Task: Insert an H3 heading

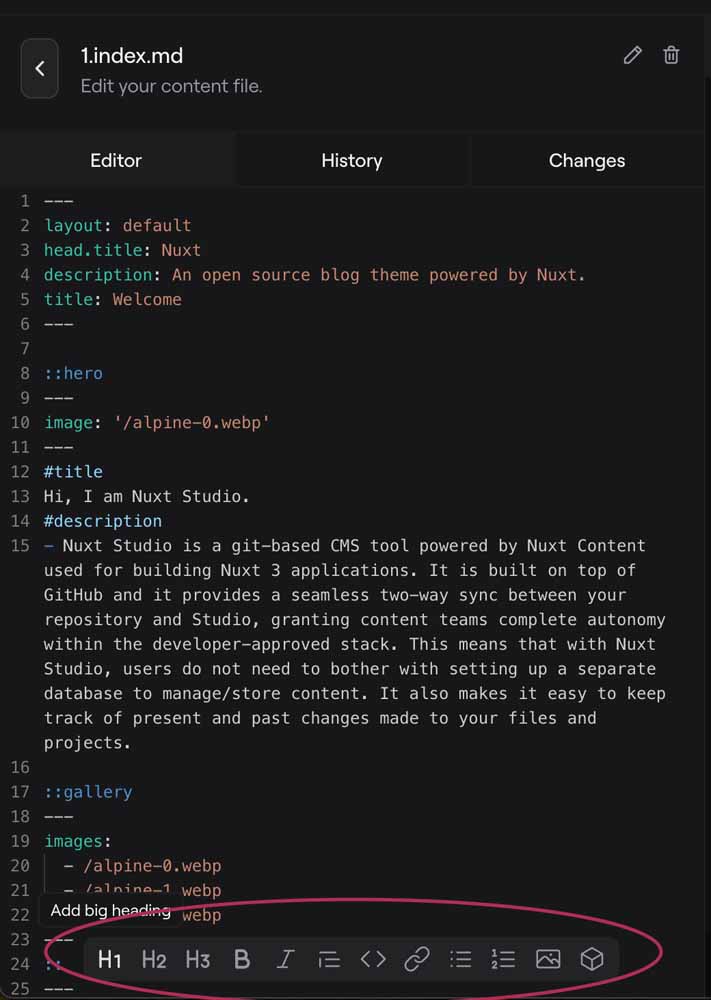Action: 197,959
